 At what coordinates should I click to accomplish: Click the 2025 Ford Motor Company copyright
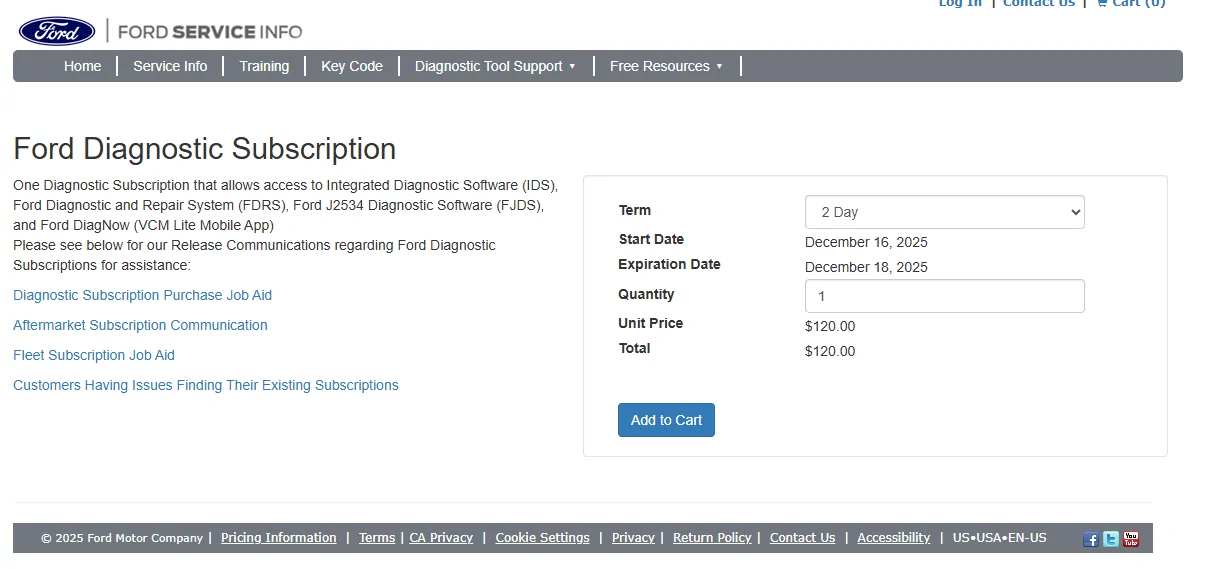tap(122, 538)
